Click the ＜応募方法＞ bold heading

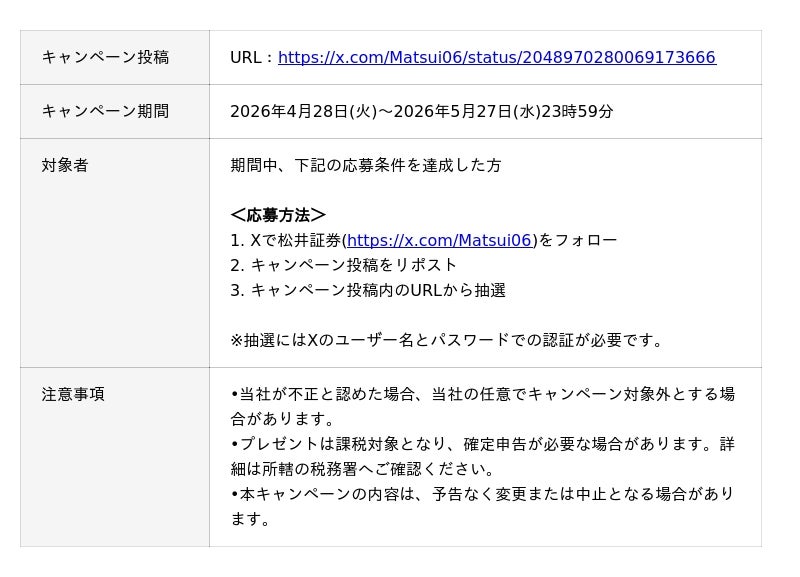pos(278,215)
